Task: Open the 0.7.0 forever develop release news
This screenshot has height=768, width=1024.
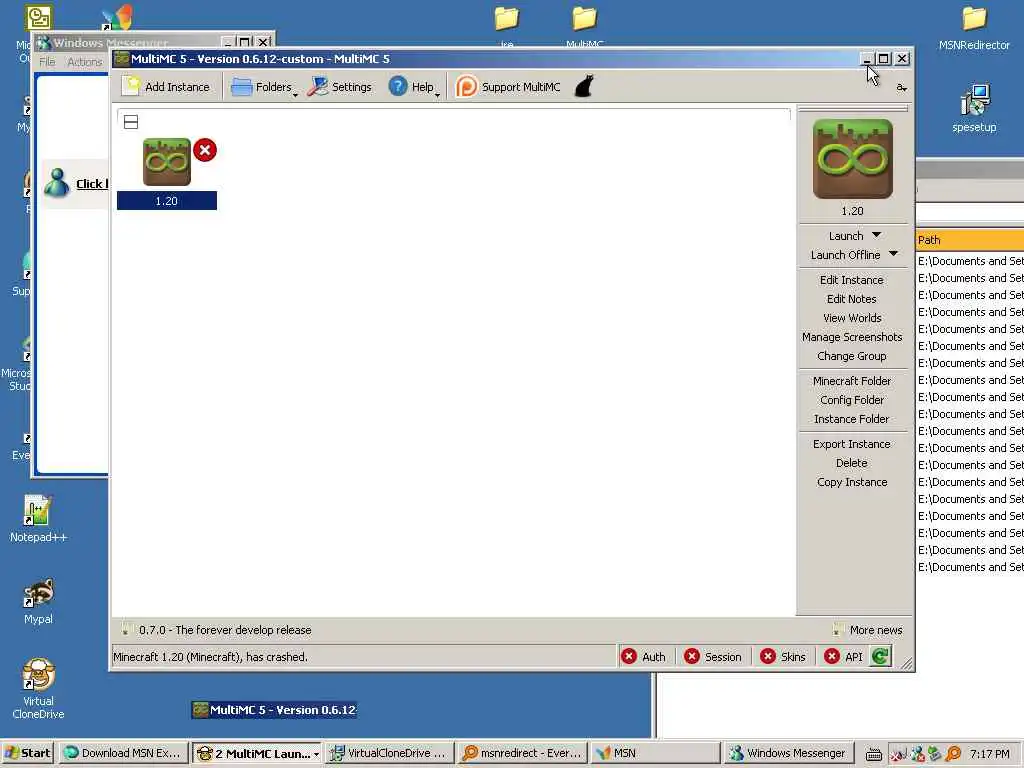Action: click(x=216, y=630)
